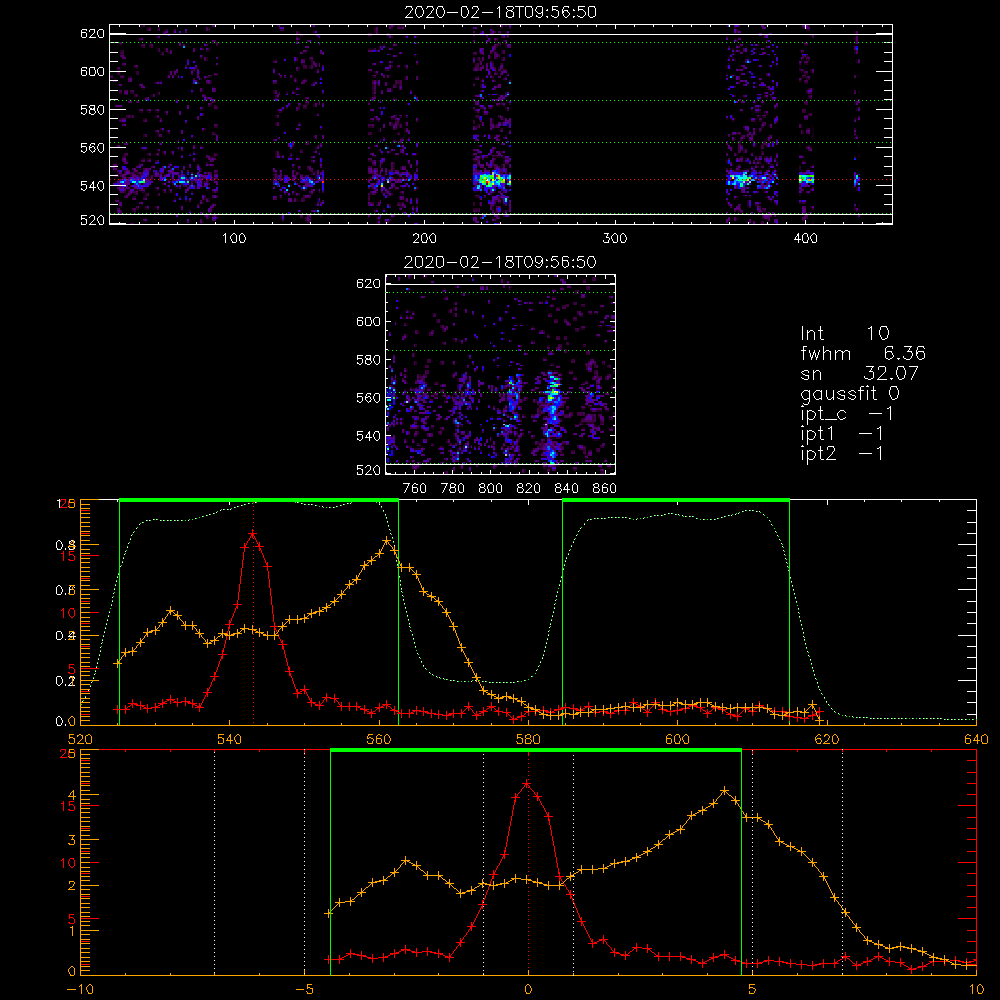The image size is (1000, 1000).
Task: Click x-axis label -5 on bottom plot
Action: (304, 989)
